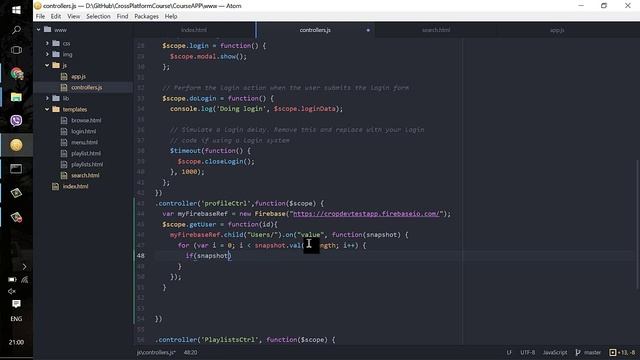640x360 pixels.
Task: Open the Windows Start menu
Action: tap(16, 10)
